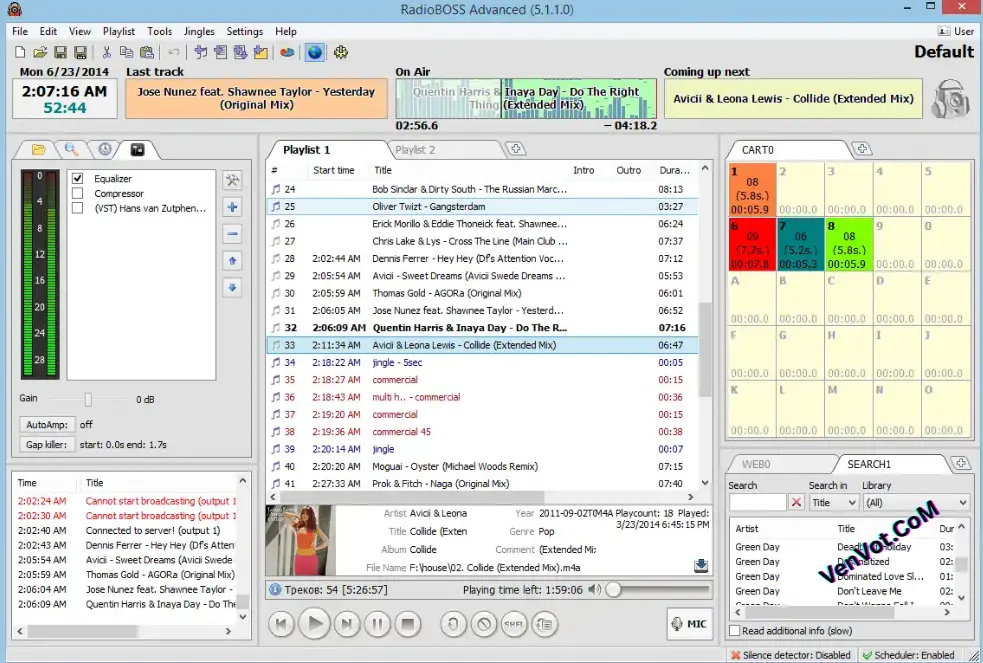The width and height of the screenshot is (983, 663).
Task: Select track Oliver Twizt - Gangsterdam
Action: click(x=482, y=207)
